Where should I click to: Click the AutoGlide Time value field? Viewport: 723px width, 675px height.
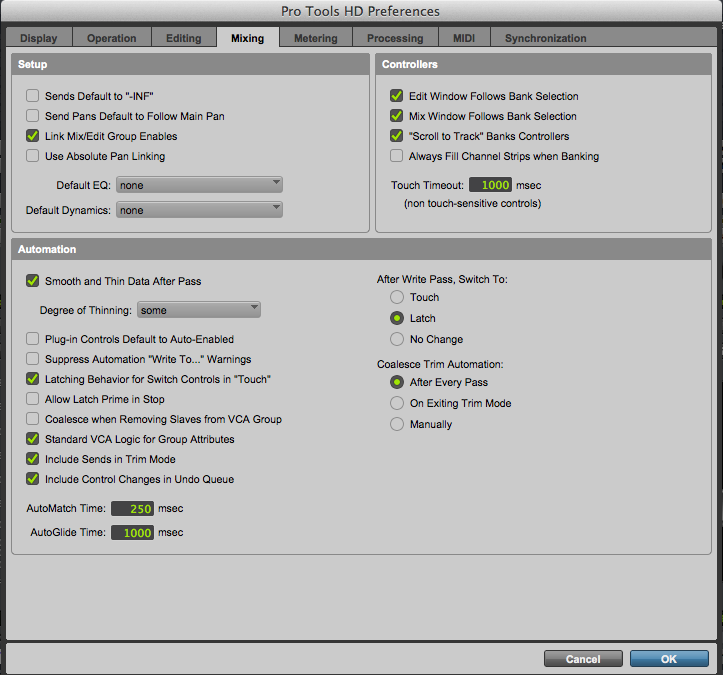point(132,533)
